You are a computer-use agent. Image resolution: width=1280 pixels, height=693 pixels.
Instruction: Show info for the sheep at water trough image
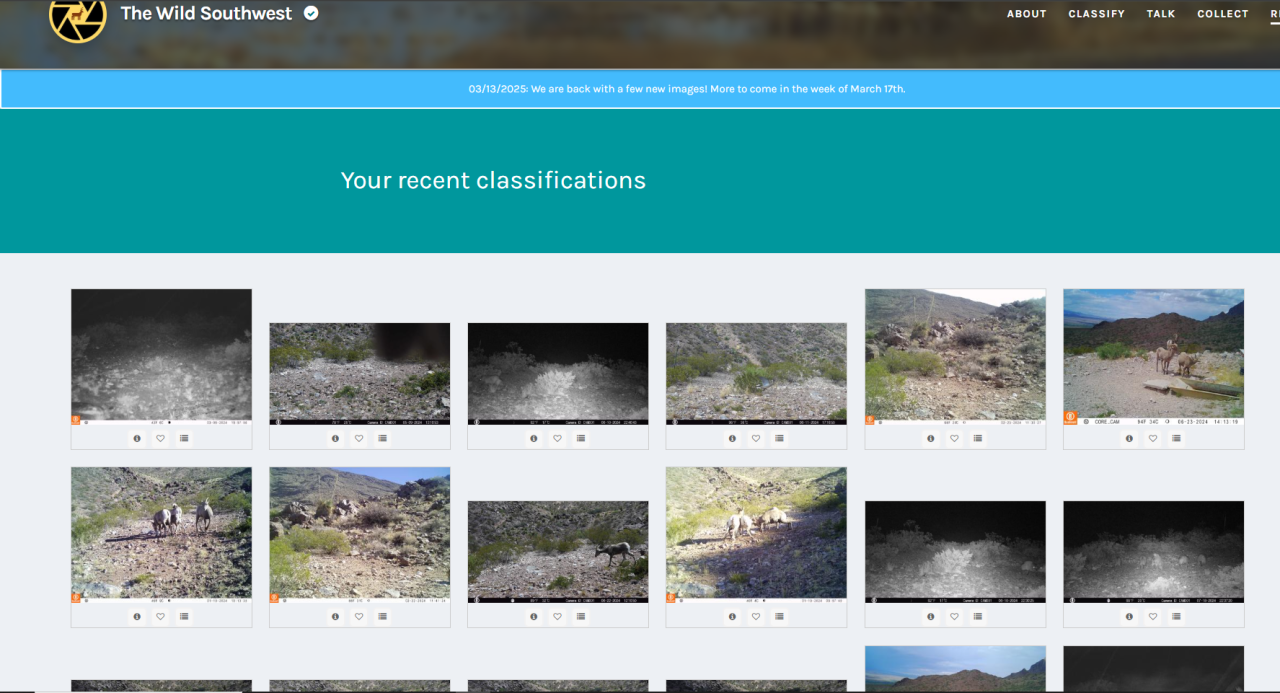[1129, 438]
